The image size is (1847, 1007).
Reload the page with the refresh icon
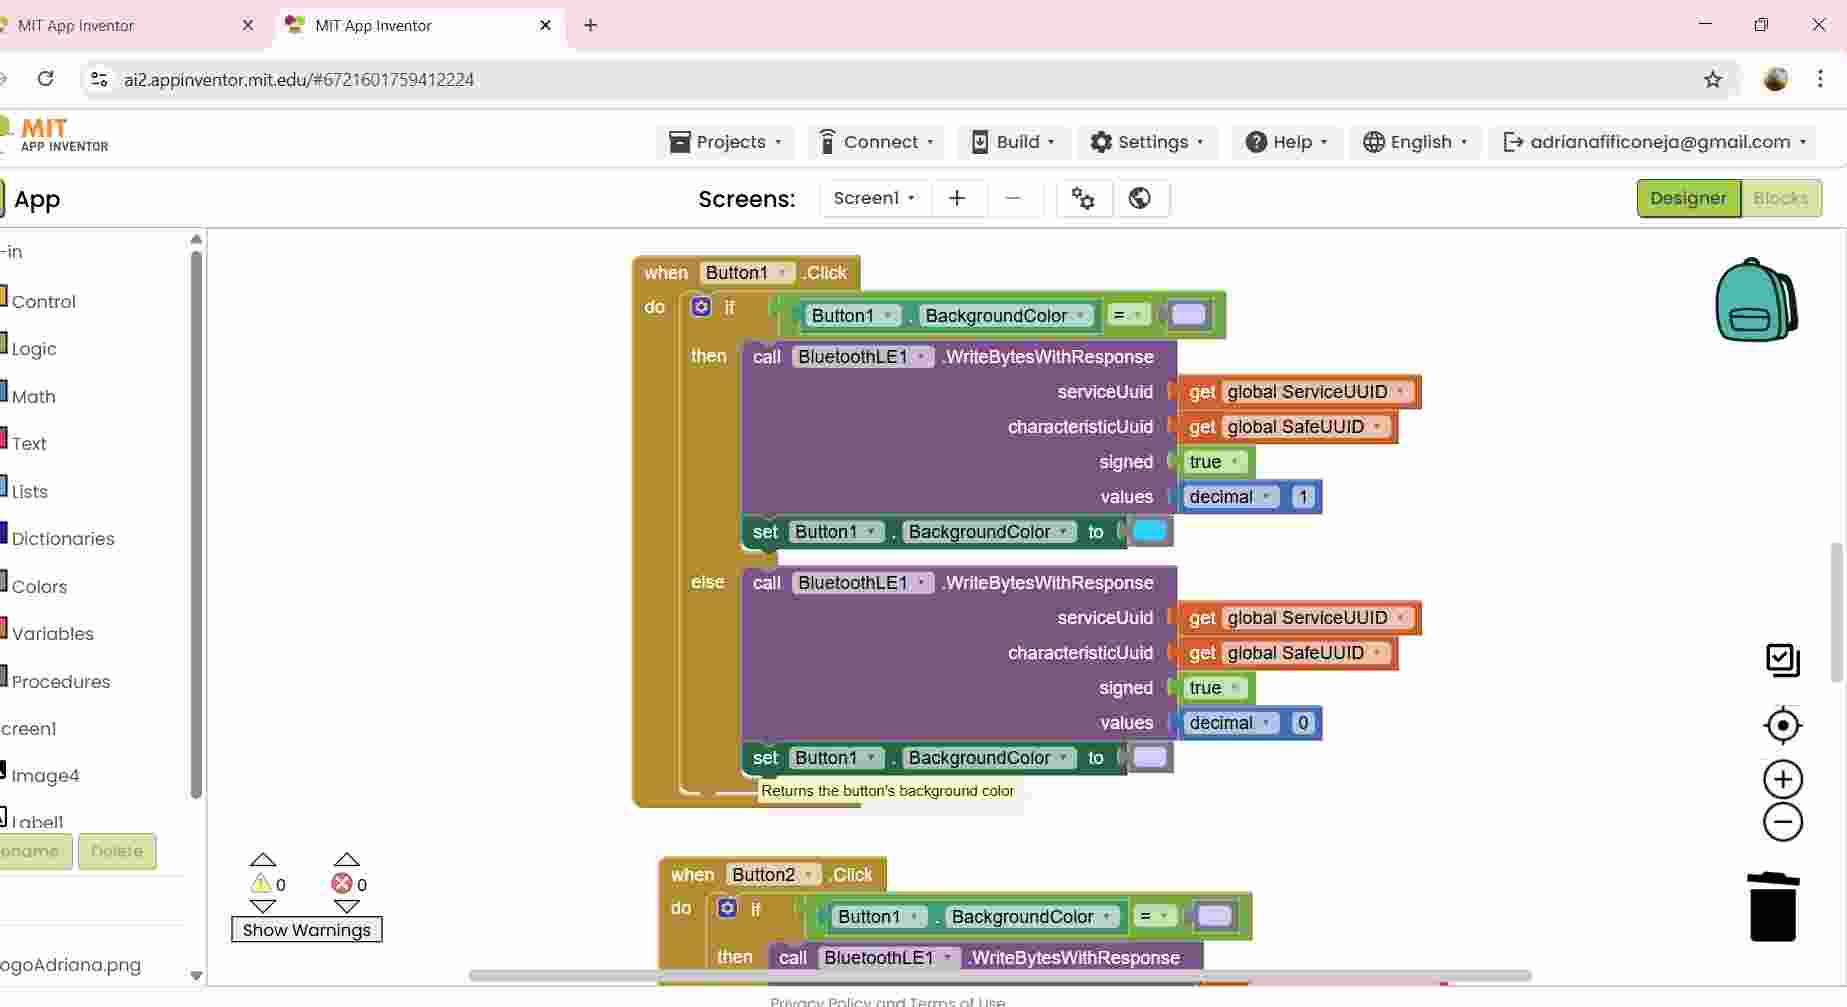point(46,79)
